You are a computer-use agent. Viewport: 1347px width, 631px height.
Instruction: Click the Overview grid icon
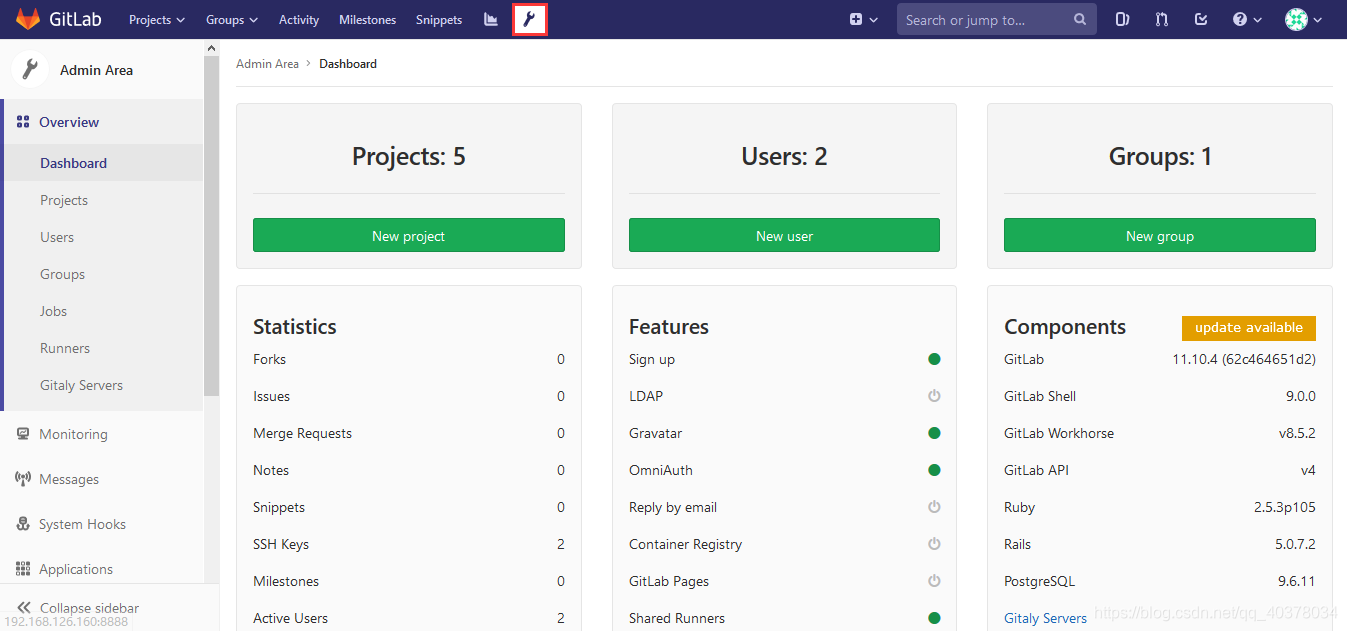tap(23, 122)
